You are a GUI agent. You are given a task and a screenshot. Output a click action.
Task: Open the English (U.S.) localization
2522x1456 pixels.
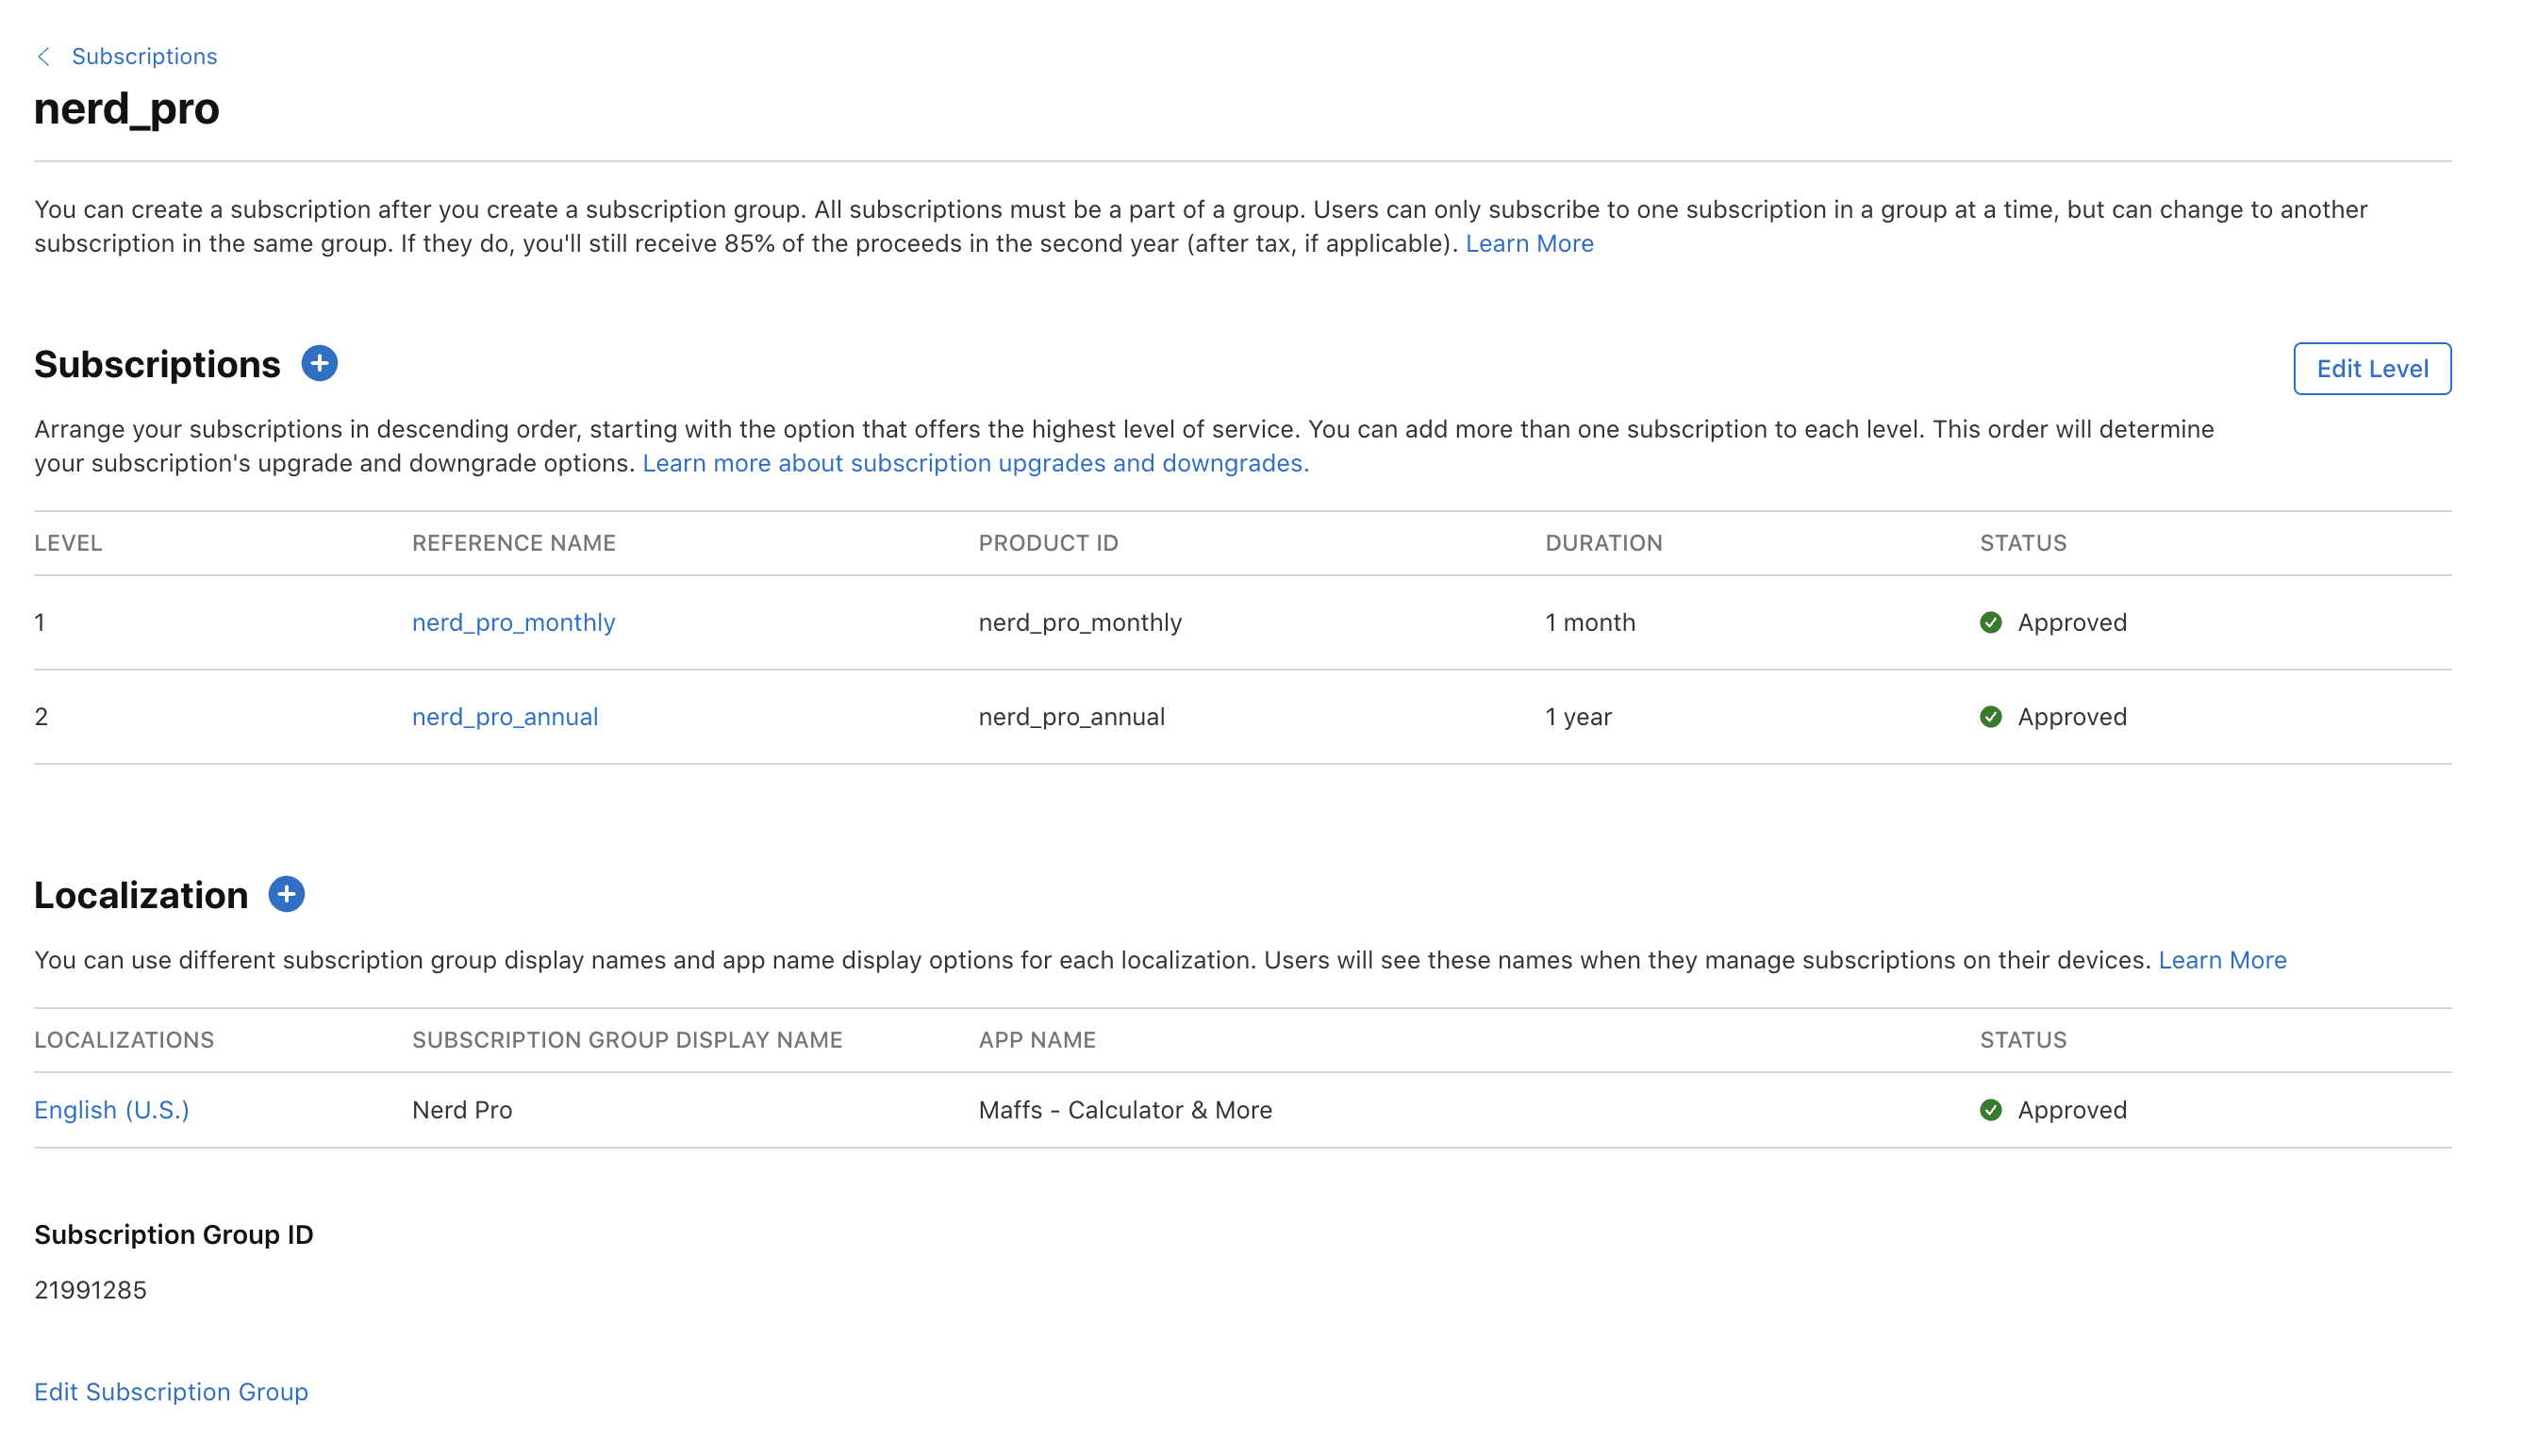tap(111, 1109)
